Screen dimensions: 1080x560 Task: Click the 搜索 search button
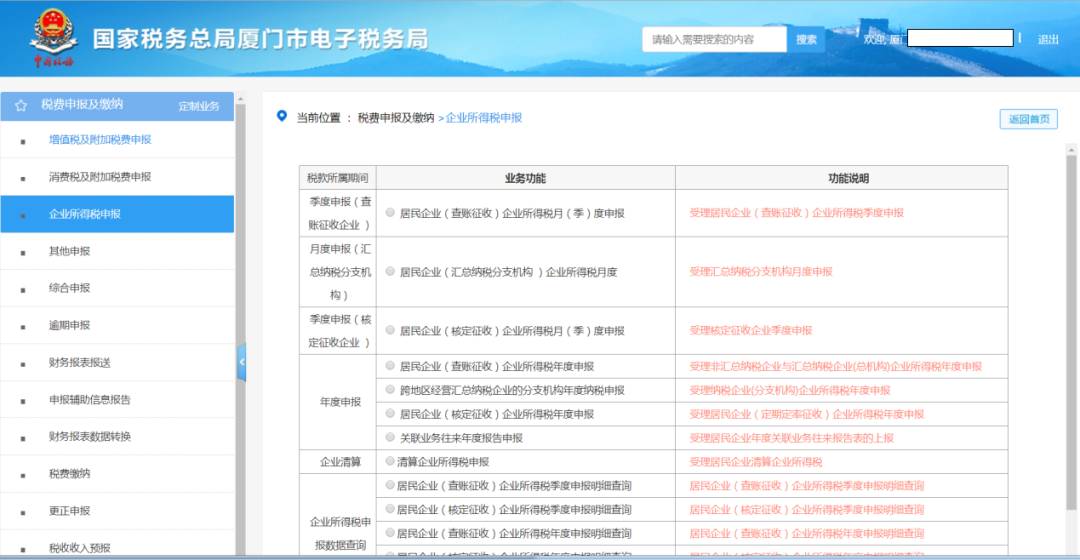(x=806, y=39)
